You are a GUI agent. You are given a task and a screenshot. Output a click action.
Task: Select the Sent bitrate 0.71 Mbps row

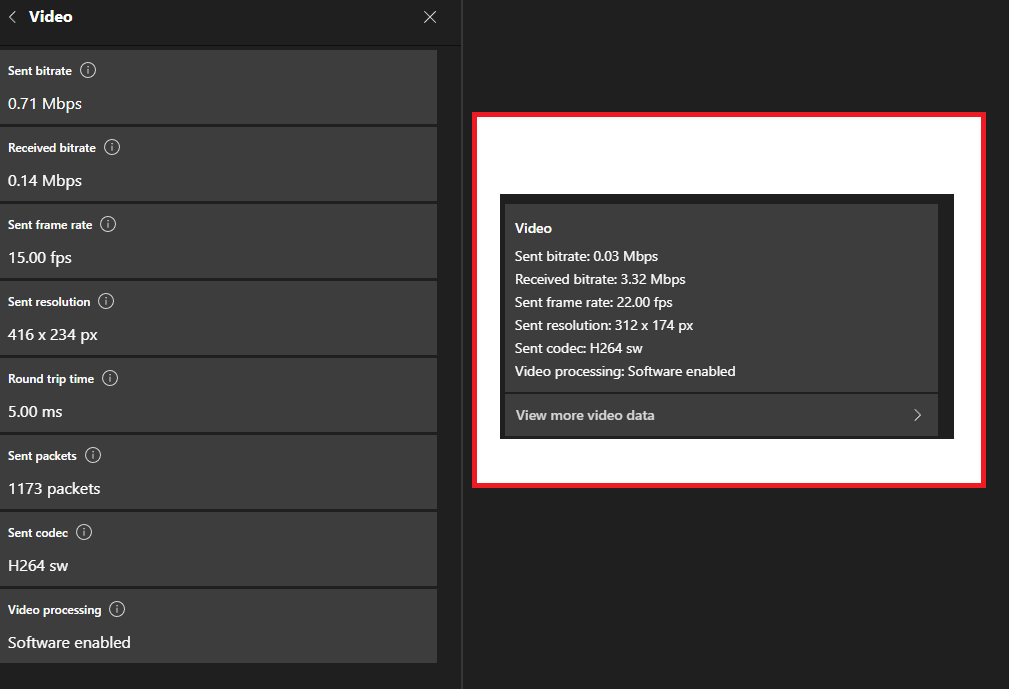point(220,87)
